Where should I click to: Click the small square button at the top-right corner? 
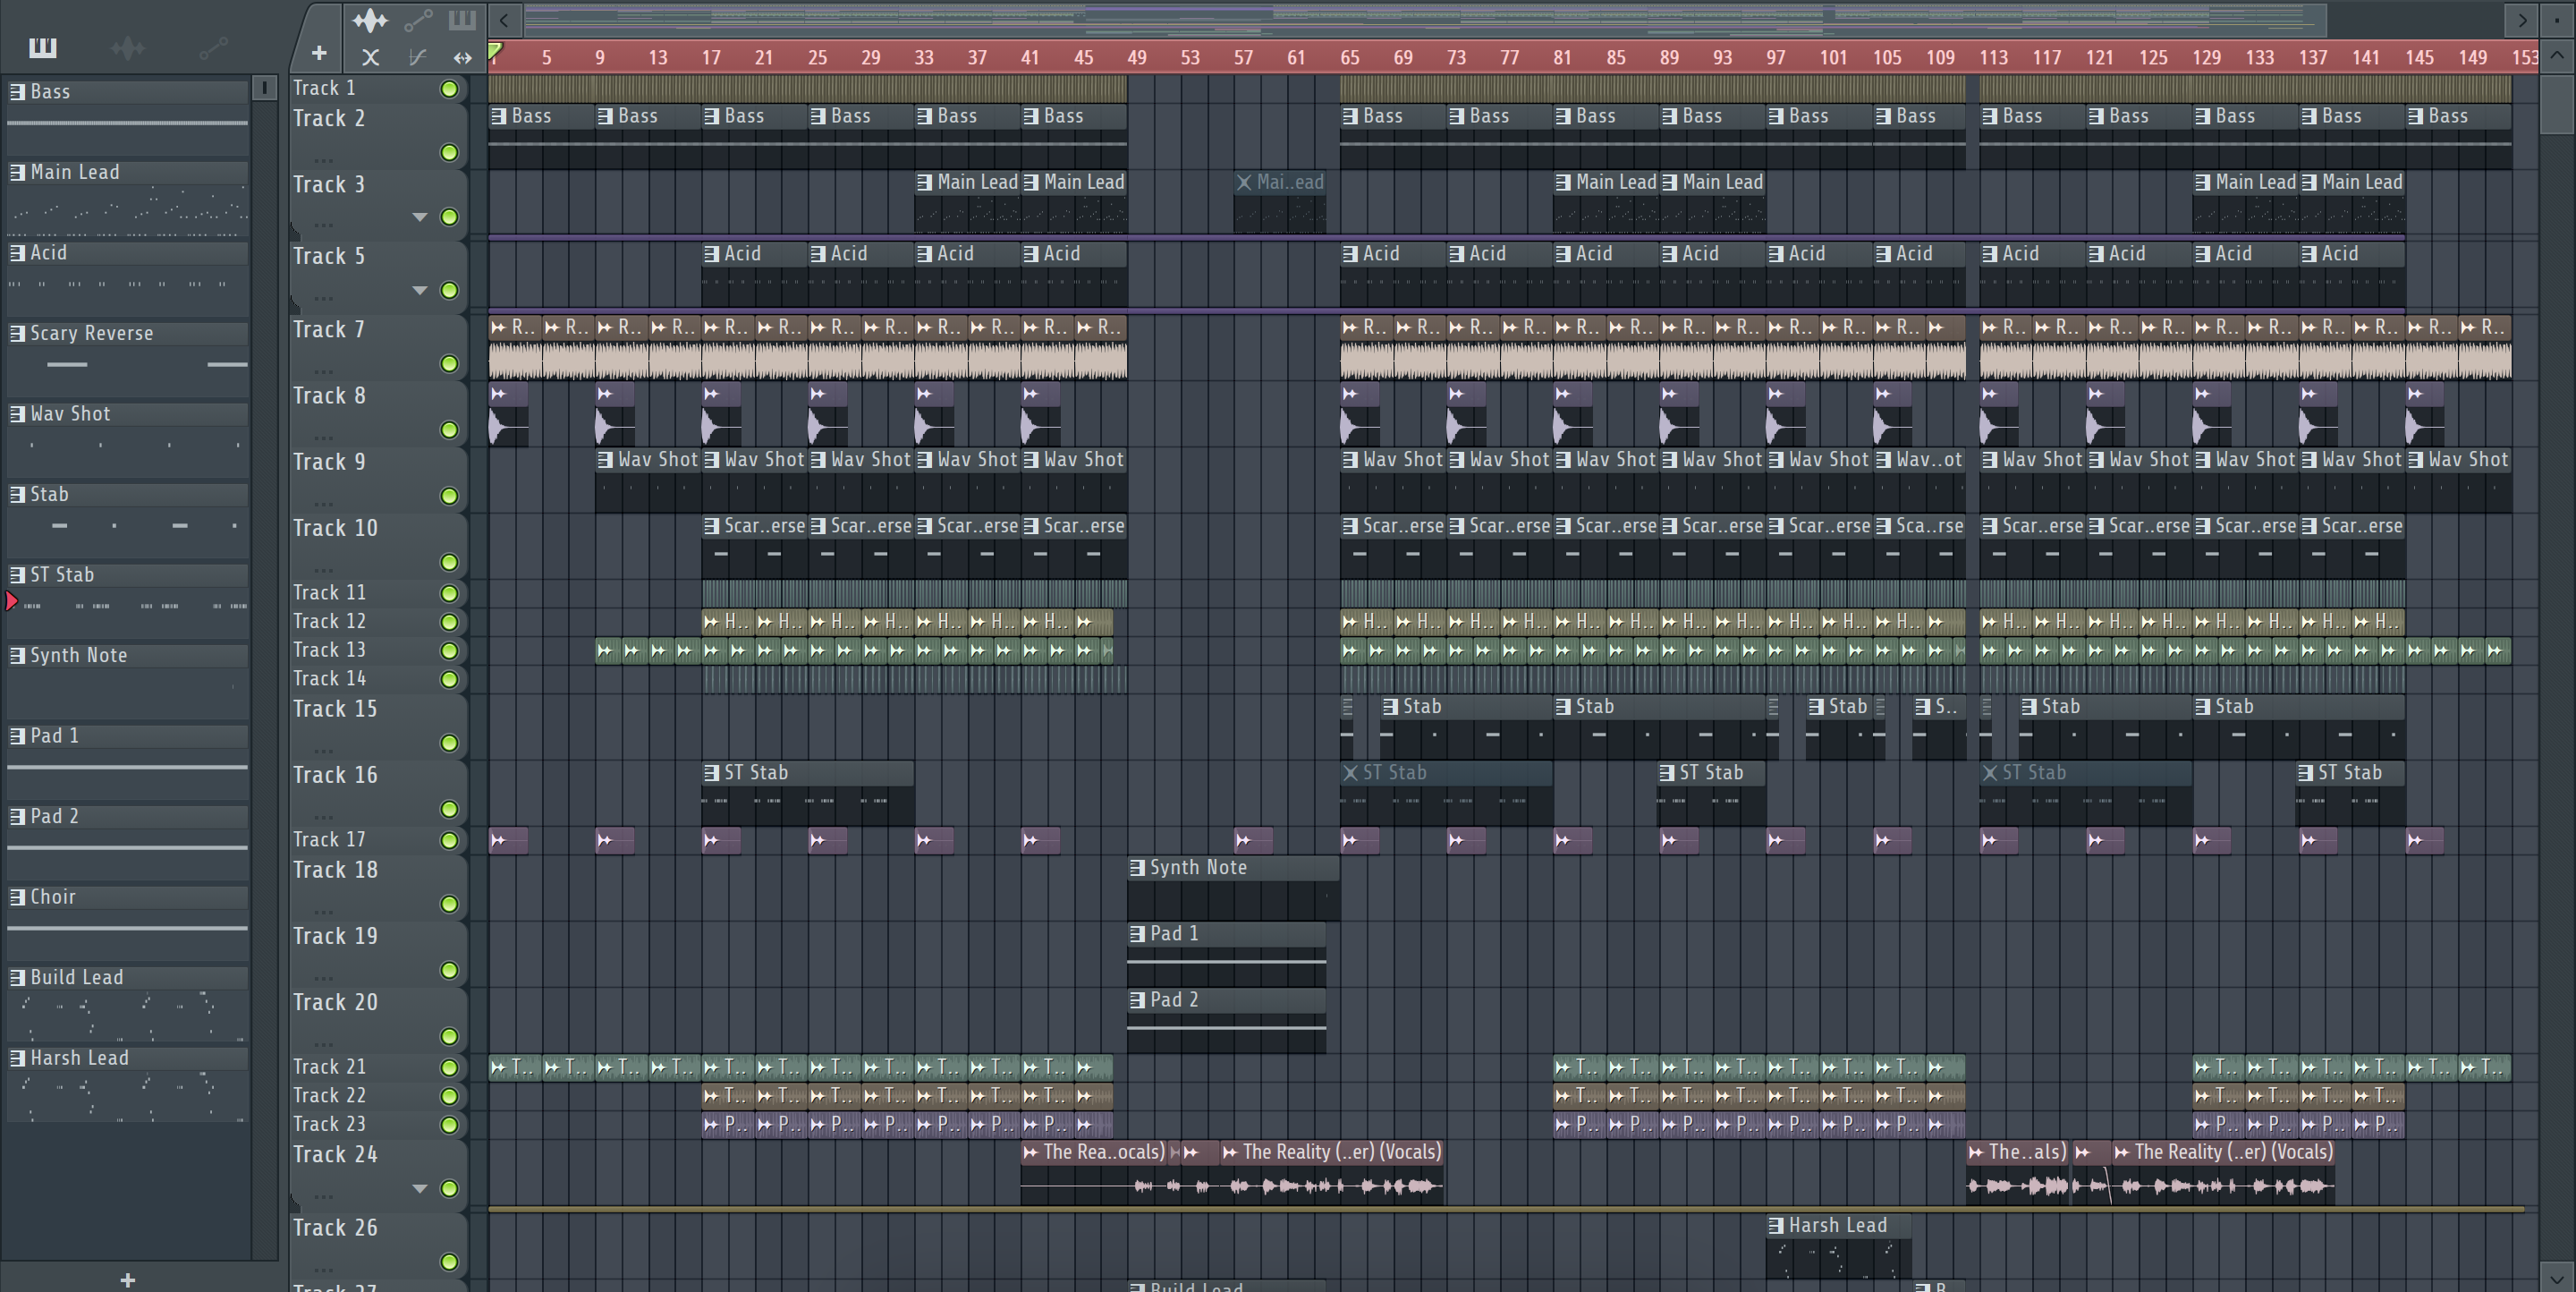coord(2557,20)
